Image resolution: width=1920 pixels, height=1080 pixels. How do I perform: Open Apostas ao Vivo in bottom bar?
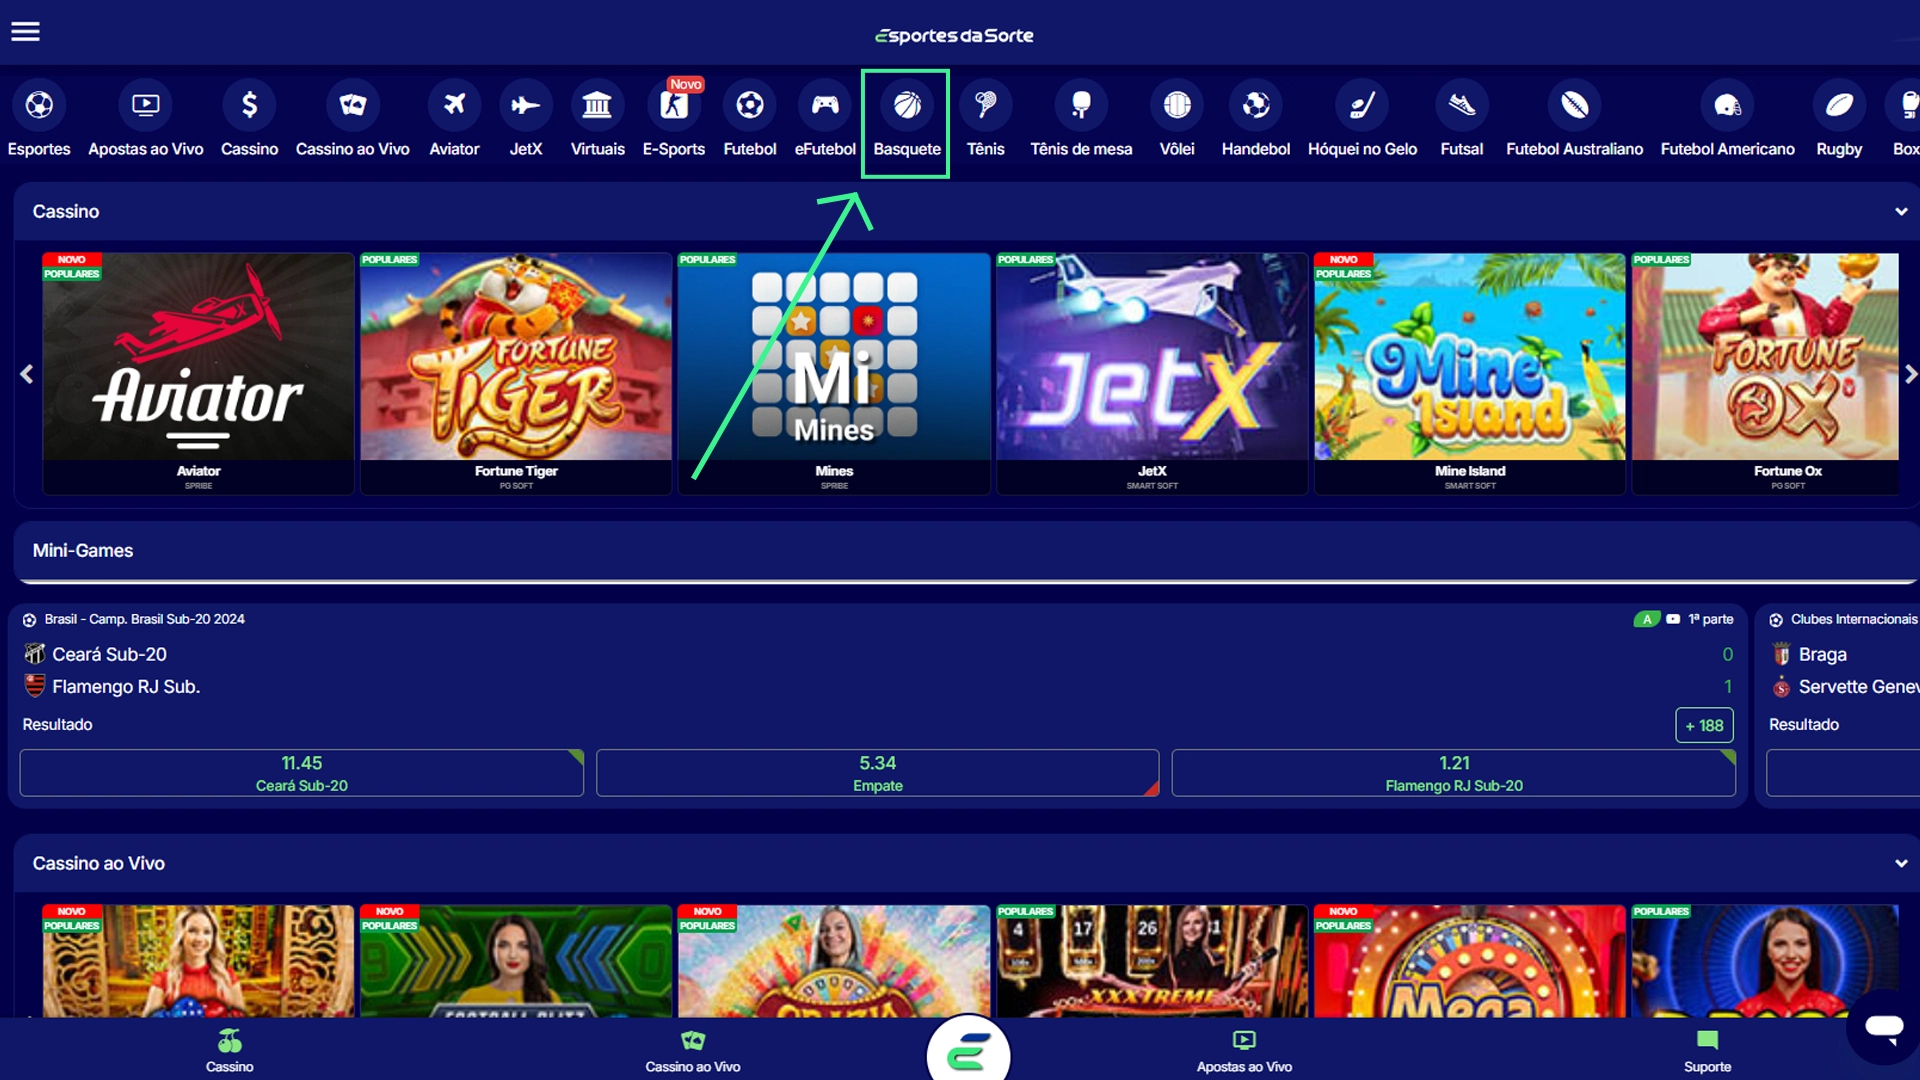tap(1244, 1051)
